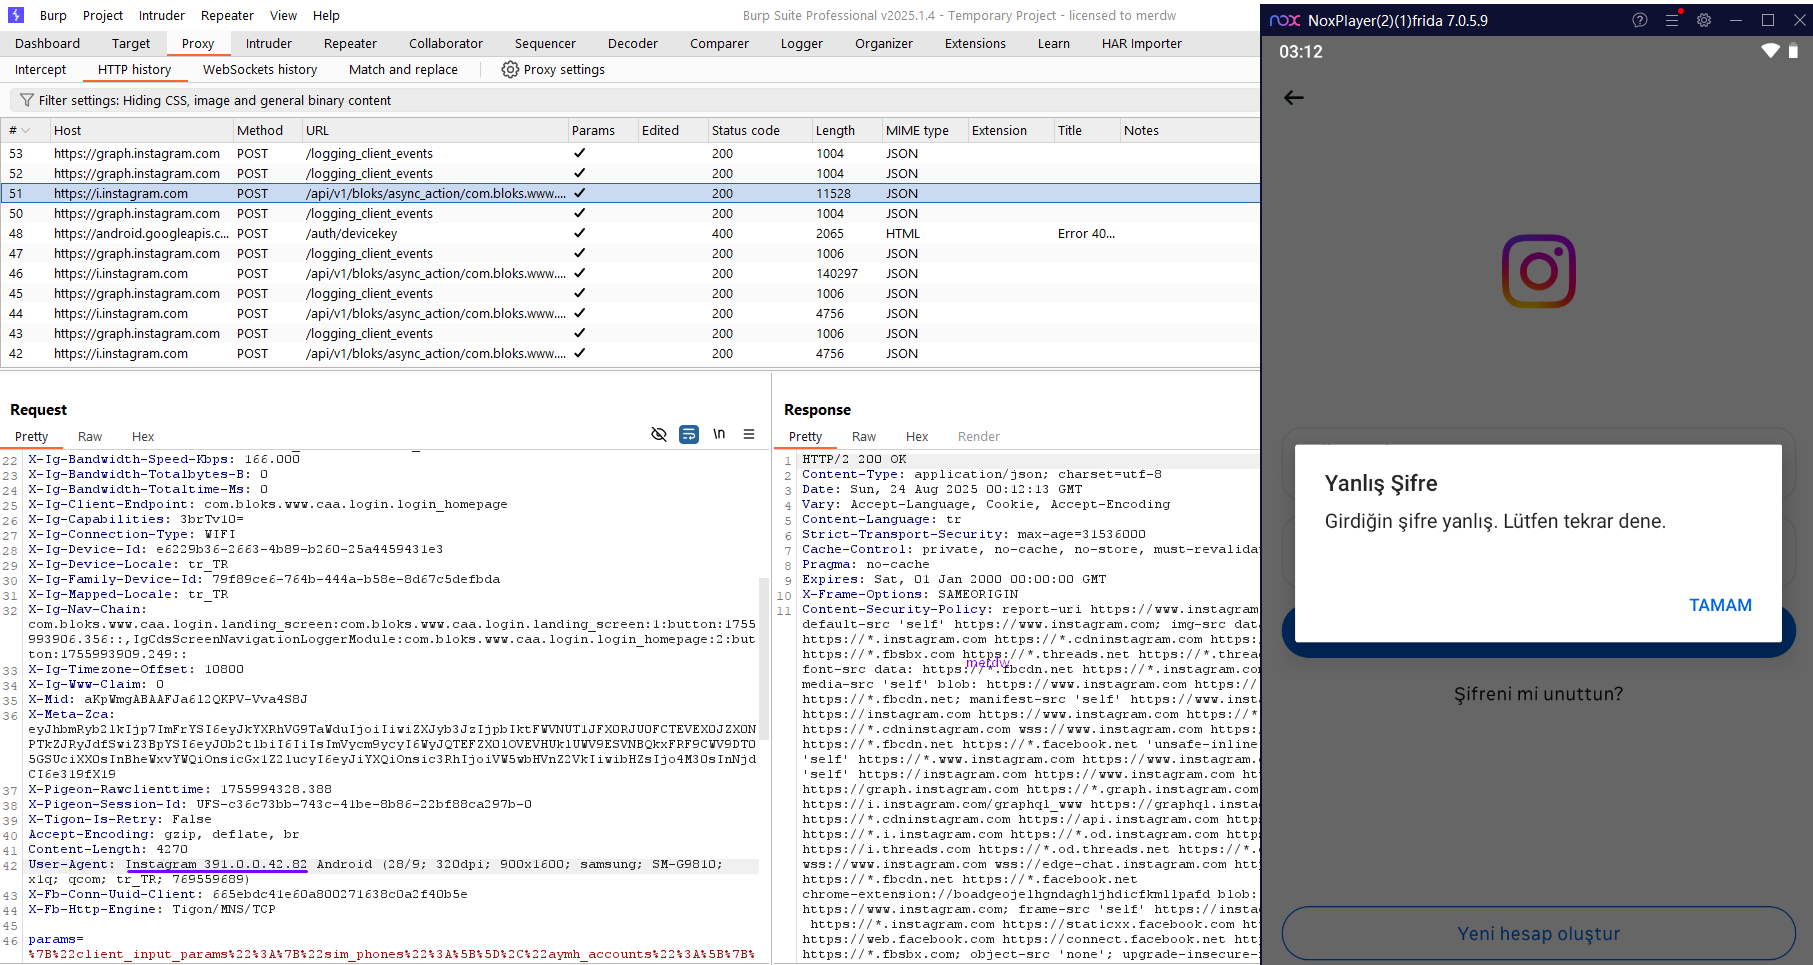
Task: Open the View menu
Action: tap(283, 15)
